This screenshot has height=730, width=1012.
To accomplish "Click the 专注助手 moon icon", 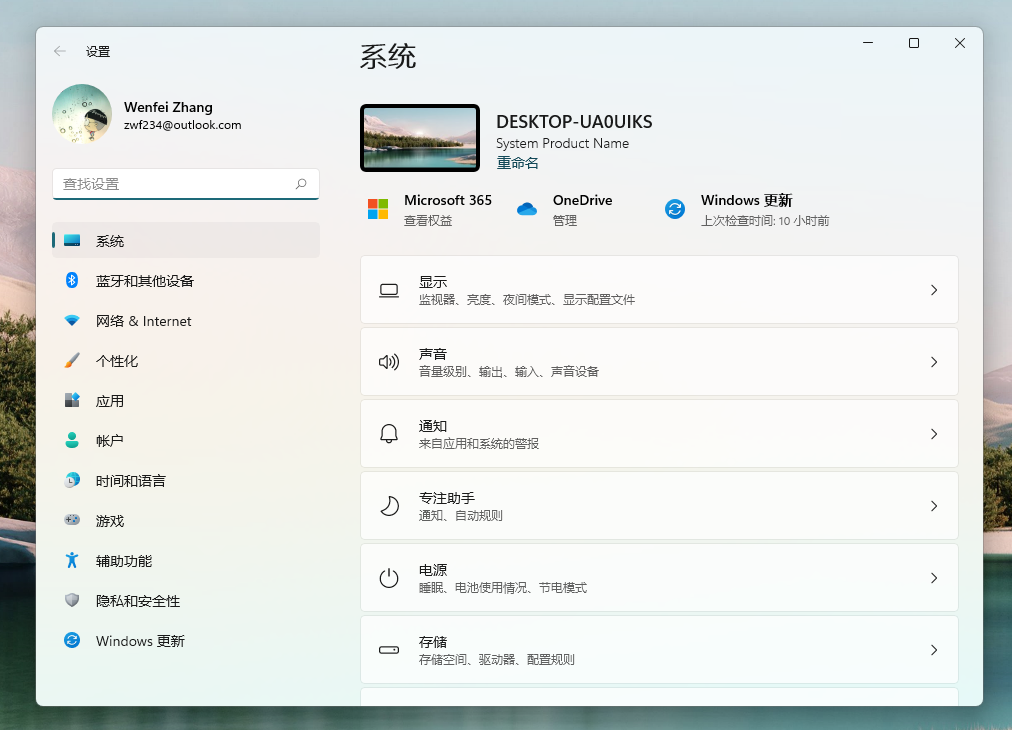I will click(x=389, y=506).
